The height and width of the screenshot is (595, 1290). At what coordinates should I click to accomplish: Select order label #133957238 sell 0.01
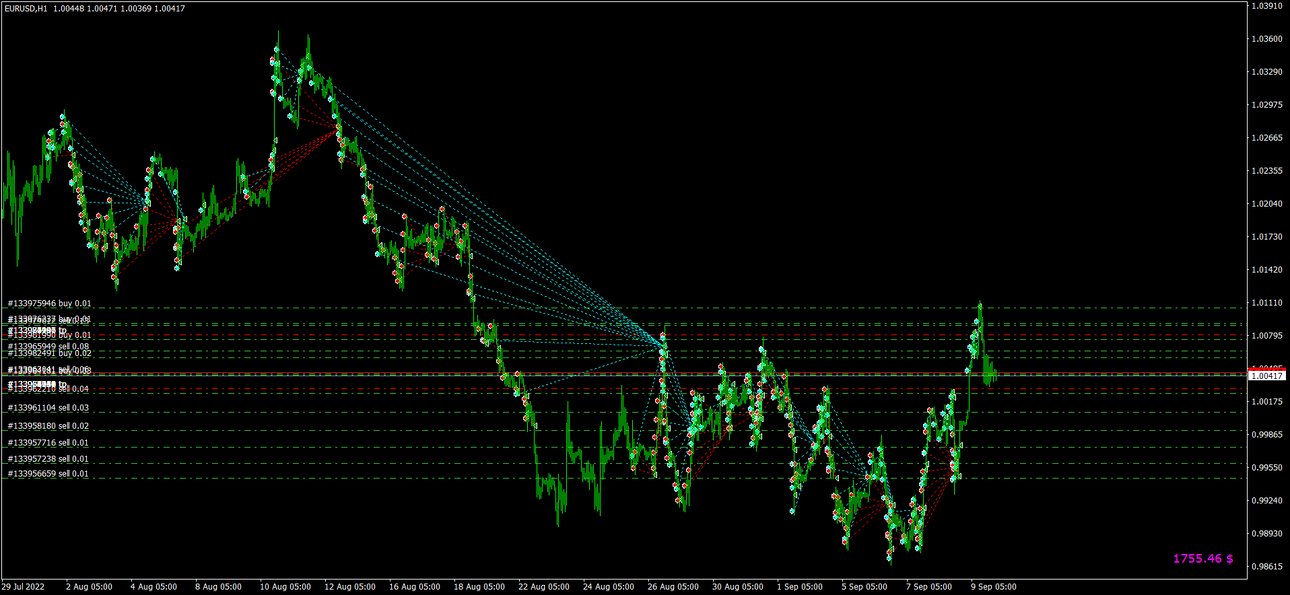click(x=50, y=459)
